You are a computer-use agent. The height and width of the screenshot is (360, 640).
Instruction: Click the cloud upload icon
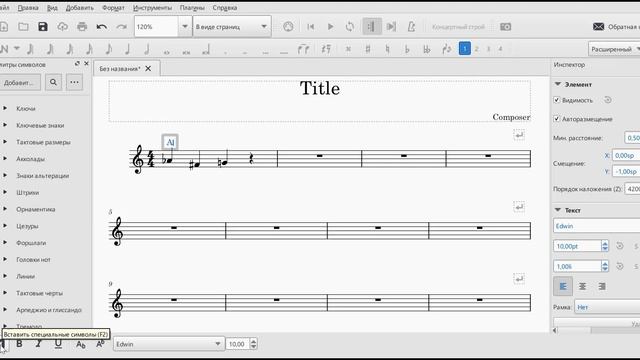click(62, 27)
